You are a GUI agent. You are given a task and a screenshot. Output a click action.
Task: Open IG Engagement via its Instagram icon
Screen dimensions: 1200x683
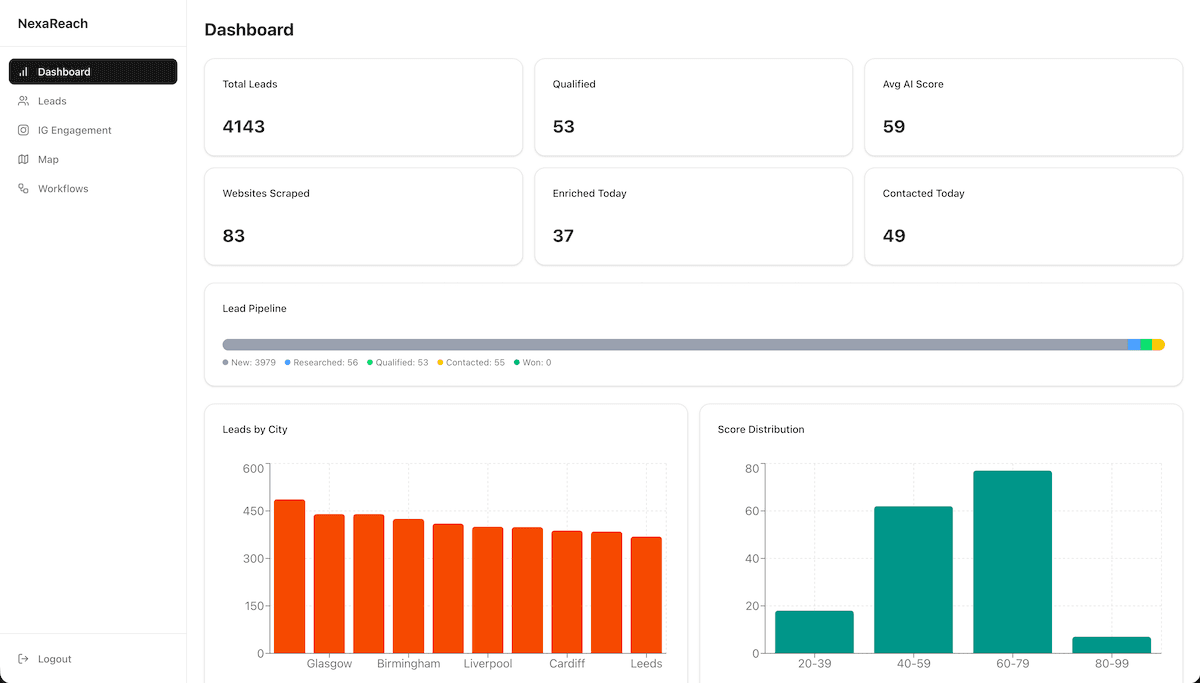pyautogui.click(x=22, y=130)
